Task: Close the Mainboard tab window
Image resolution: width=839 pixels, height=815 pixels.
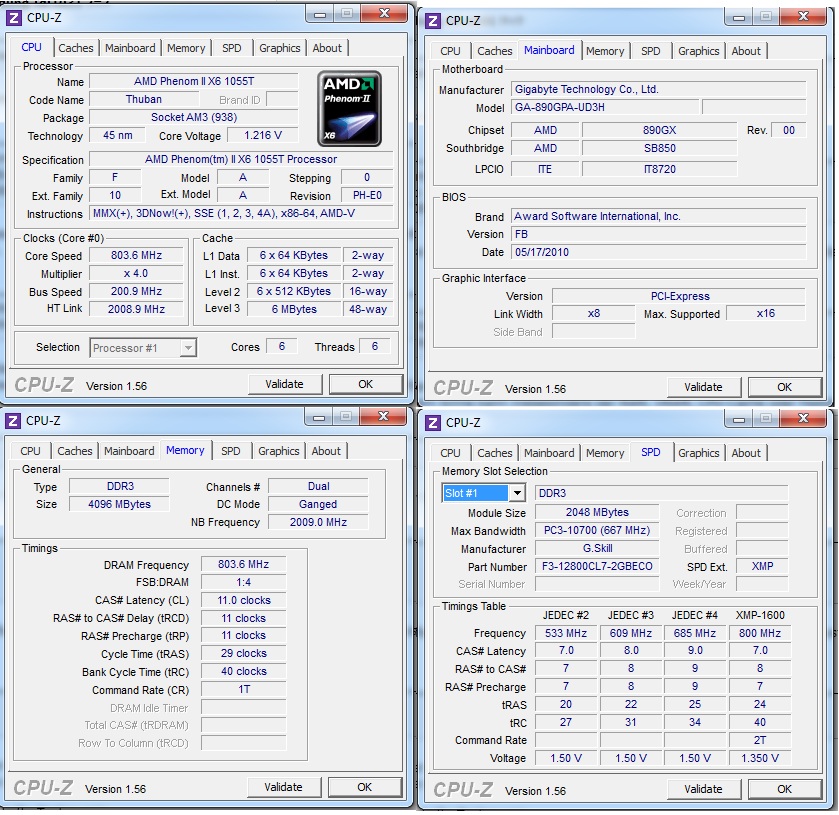Action: pos(803,17)
